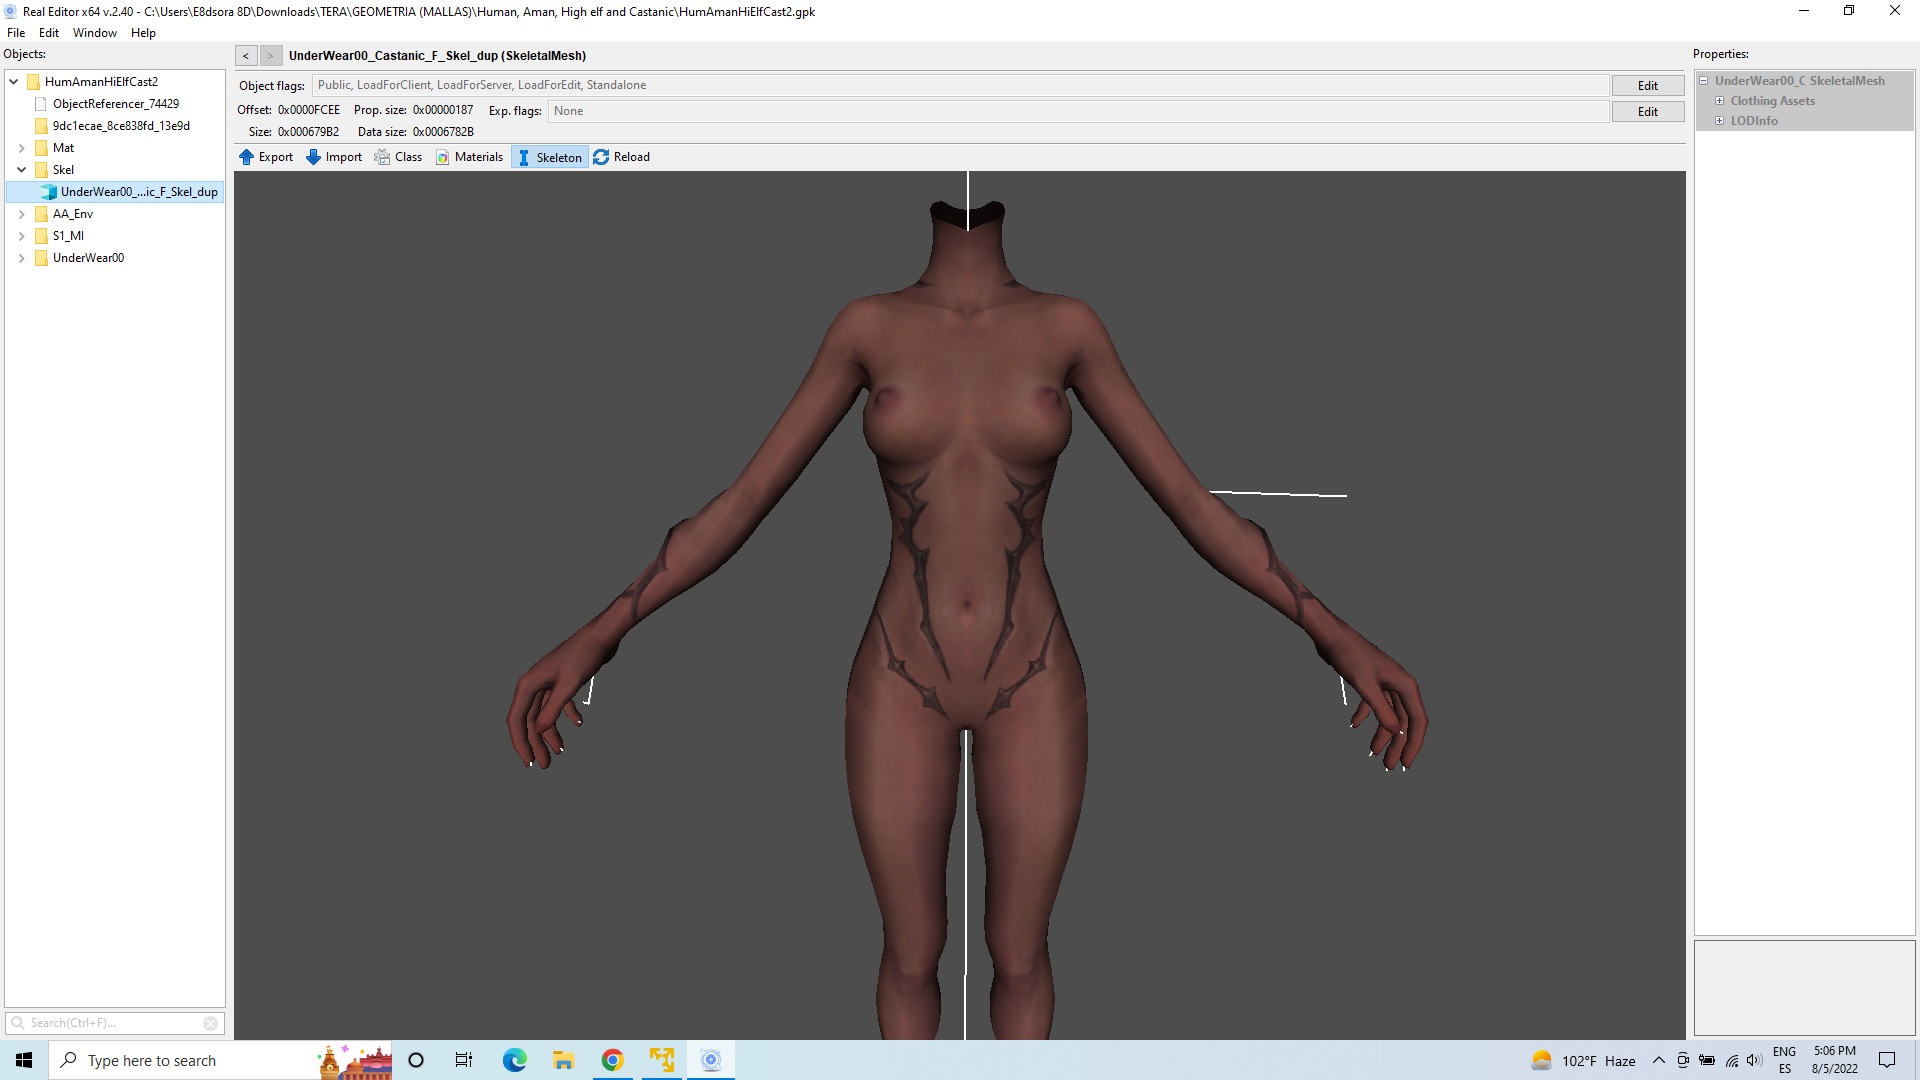Select ObjectReferencer_74429 in the tree
This screenshot has width=1920, height=1080.
point(116,104)
